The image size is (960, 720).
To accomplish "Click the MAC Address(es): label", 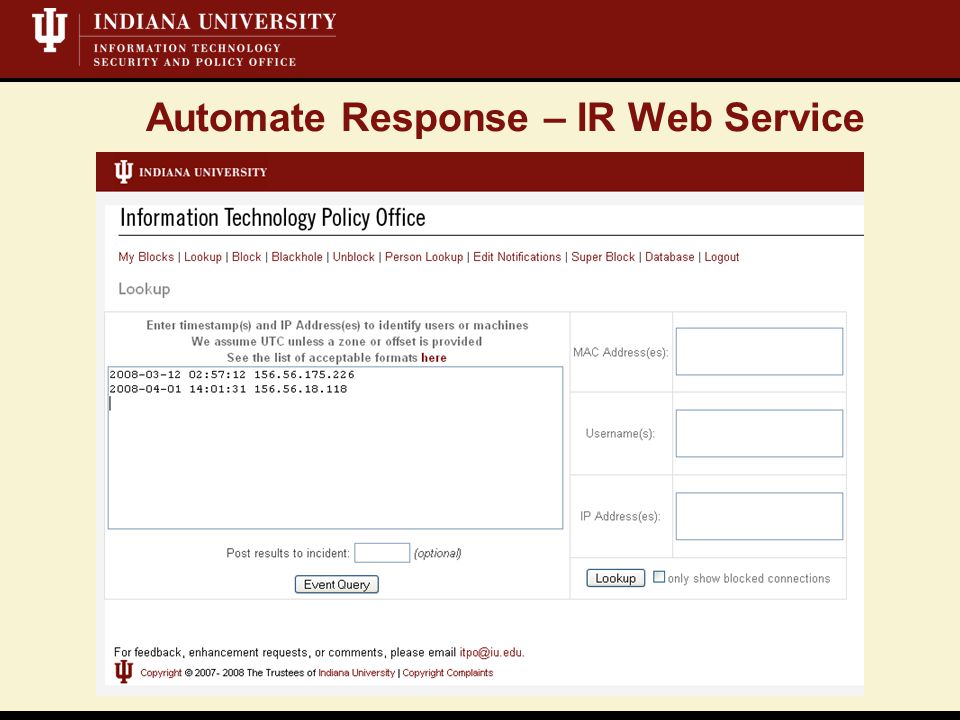I will [x=621, y=353].
